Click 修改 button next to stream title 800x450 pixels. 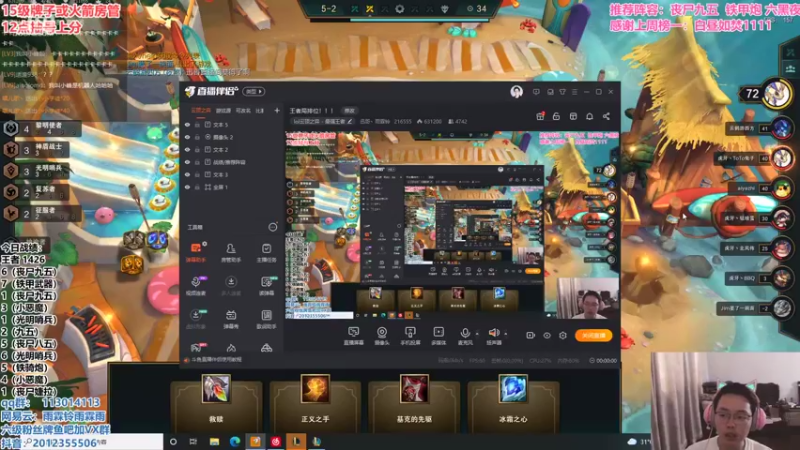click(349, 111)
